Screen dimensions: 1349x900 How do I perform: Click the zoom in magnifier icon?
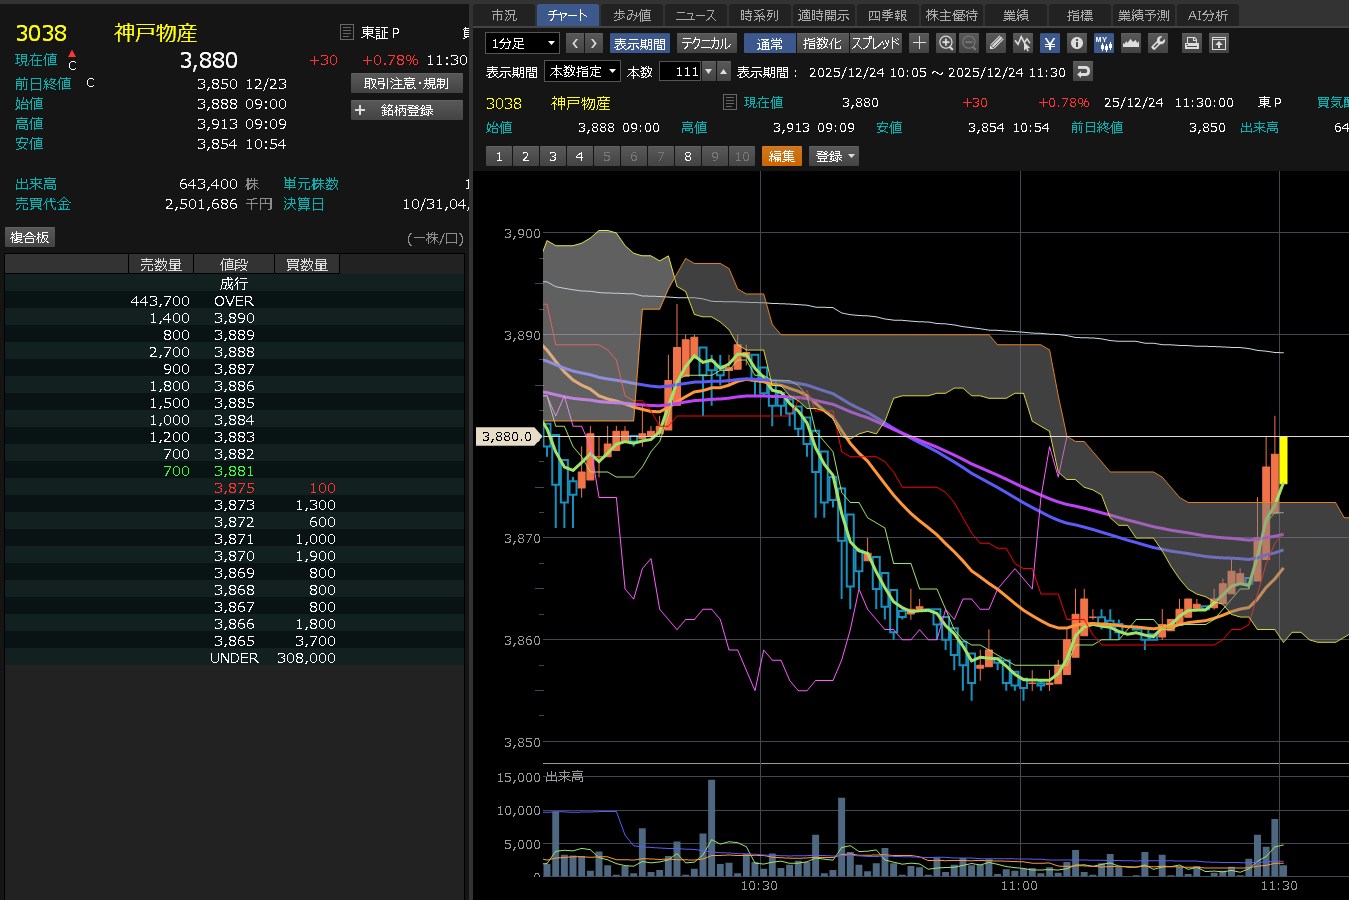[946, 43]
